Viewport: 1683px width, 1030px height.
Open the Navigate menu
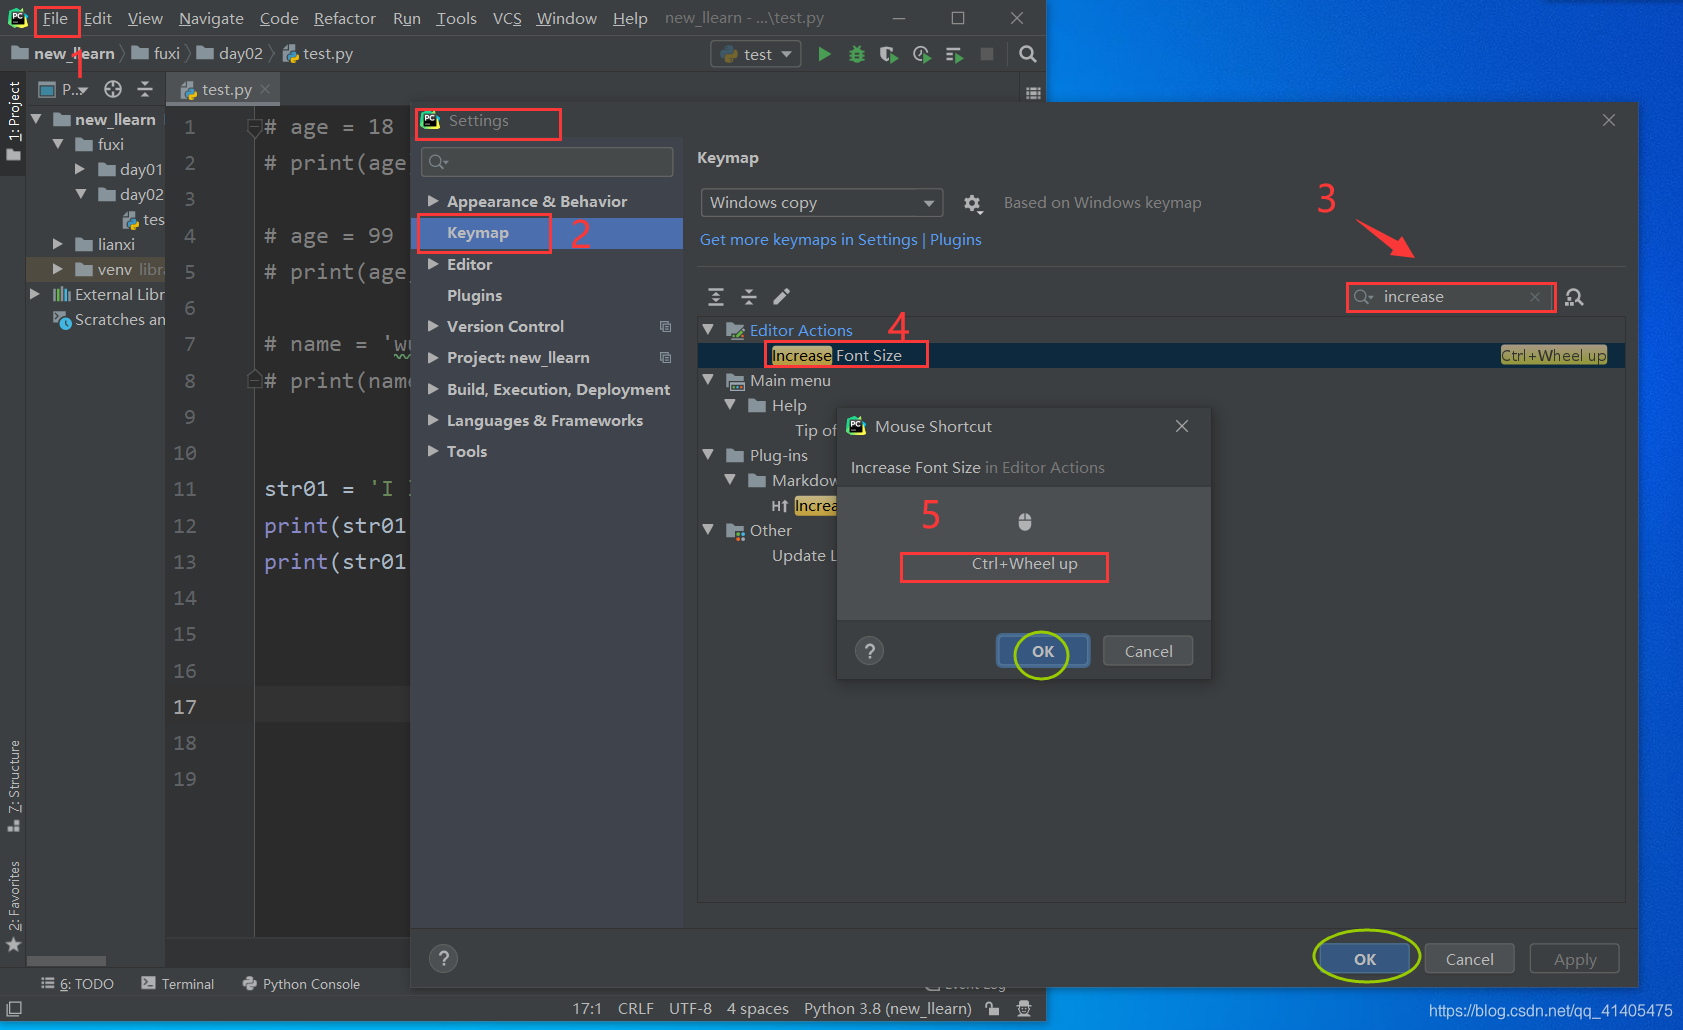click(211, 18)
